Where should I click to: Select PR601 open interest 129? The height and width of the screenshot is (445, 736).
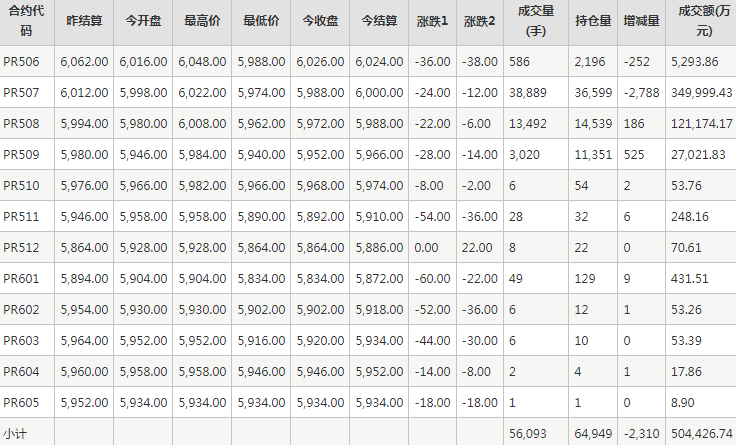(x=585, y=278)
